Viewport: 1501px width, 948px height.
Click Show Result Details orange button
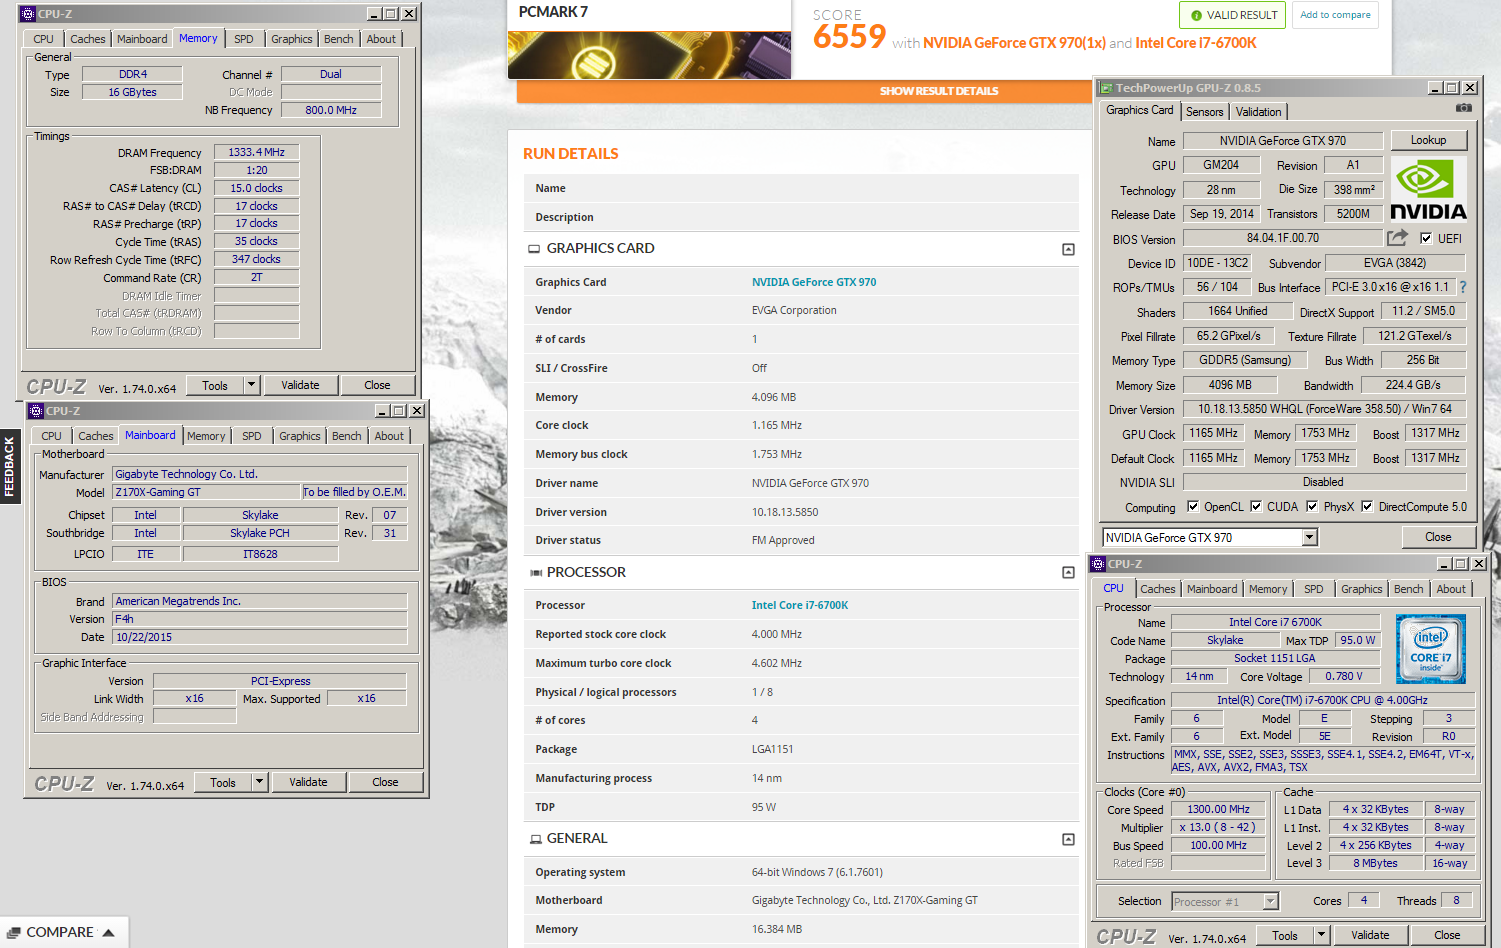point(939,91)
